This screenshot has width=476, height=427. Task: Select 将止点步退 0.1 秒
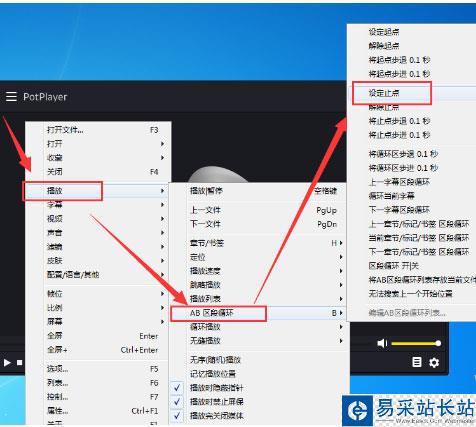coord(412,121)
